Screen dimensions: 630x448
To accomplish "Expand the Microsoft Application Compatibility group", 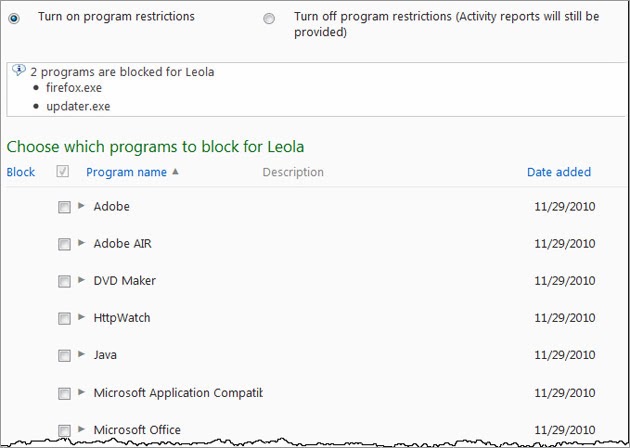I will [x=81, y=392].
